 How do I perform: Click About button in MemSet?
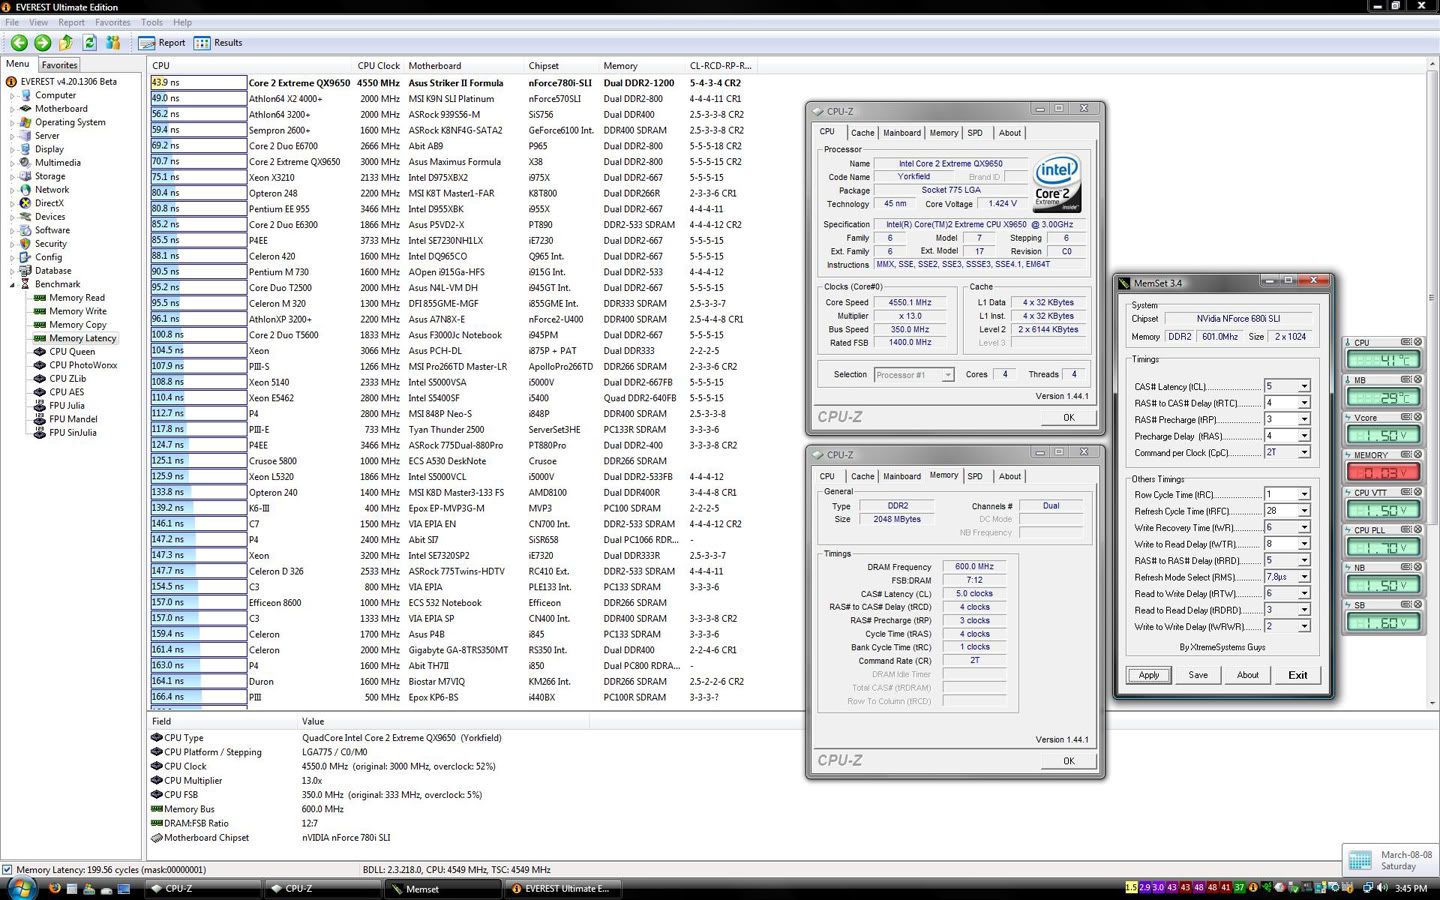click(1248, 675)
